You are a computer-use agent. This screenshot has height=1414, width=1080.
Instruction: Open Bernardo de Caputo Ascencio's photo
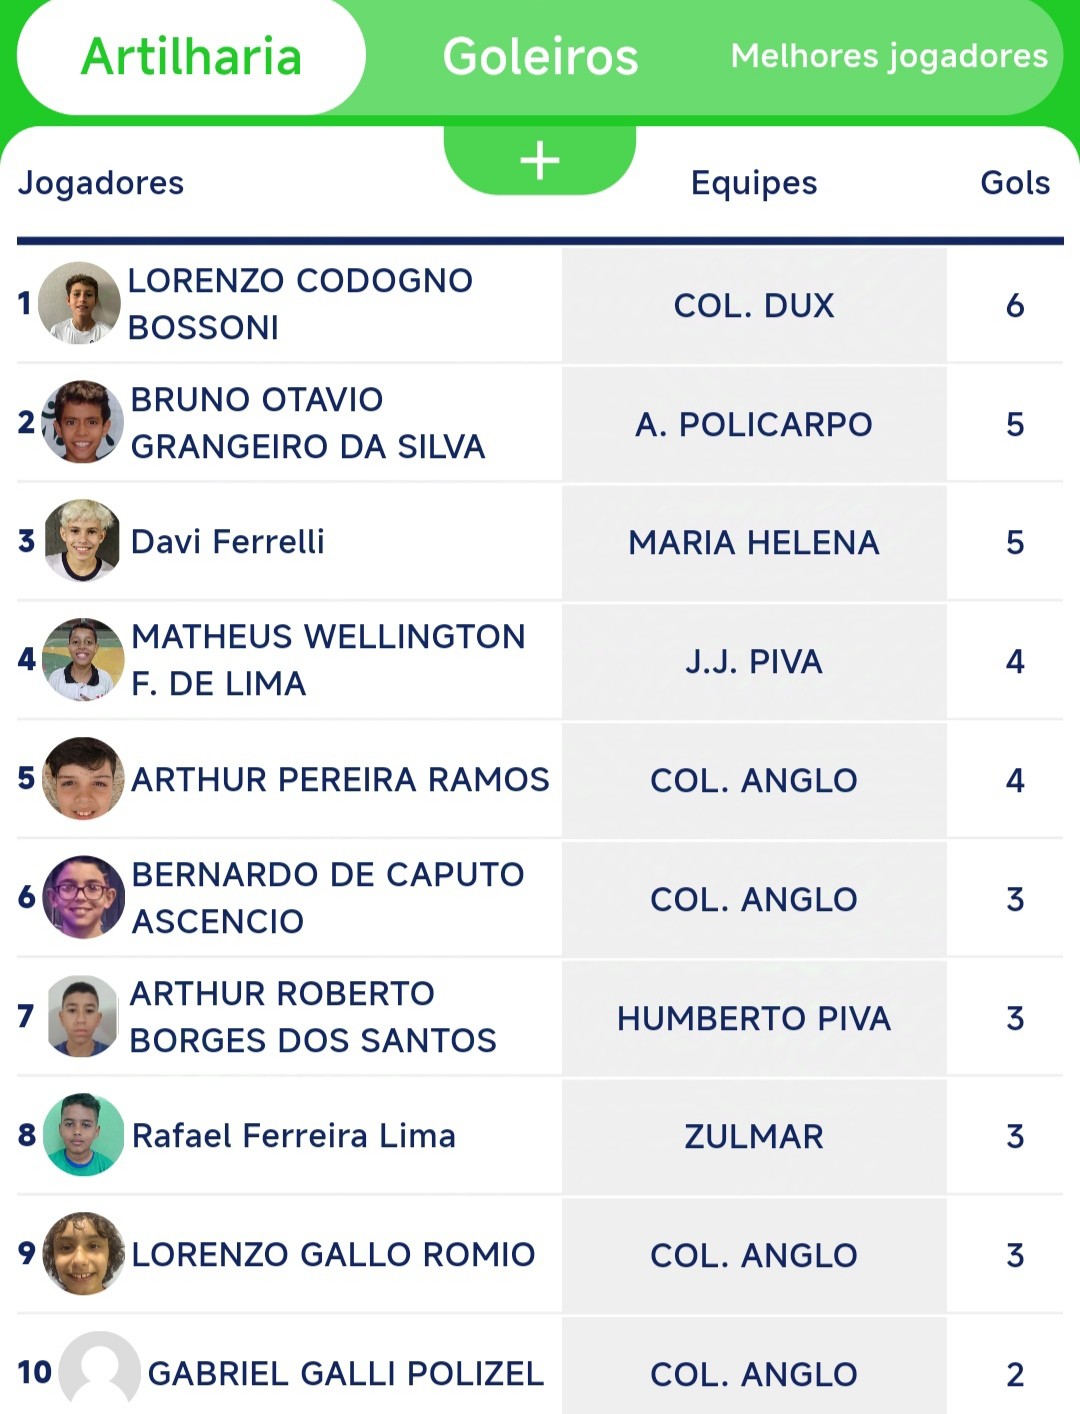tap(84, 897)
